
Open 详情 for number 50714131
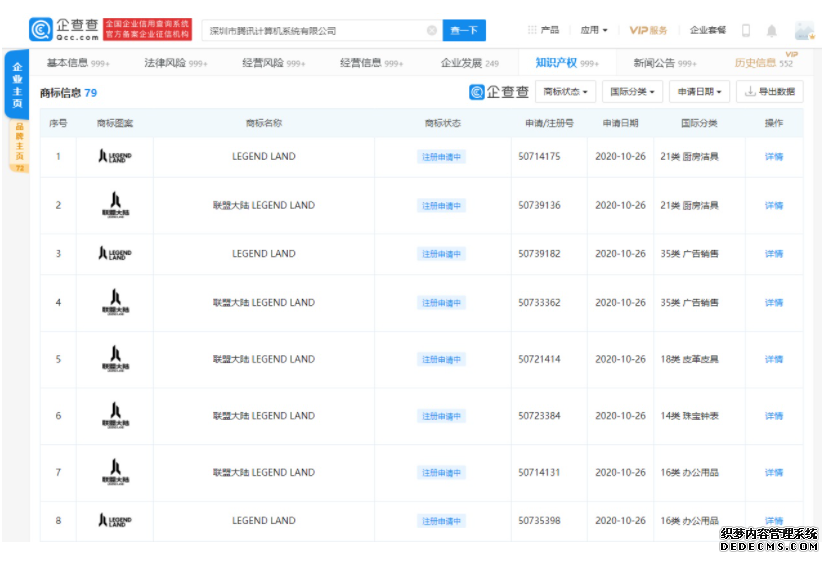click(773, 472)
